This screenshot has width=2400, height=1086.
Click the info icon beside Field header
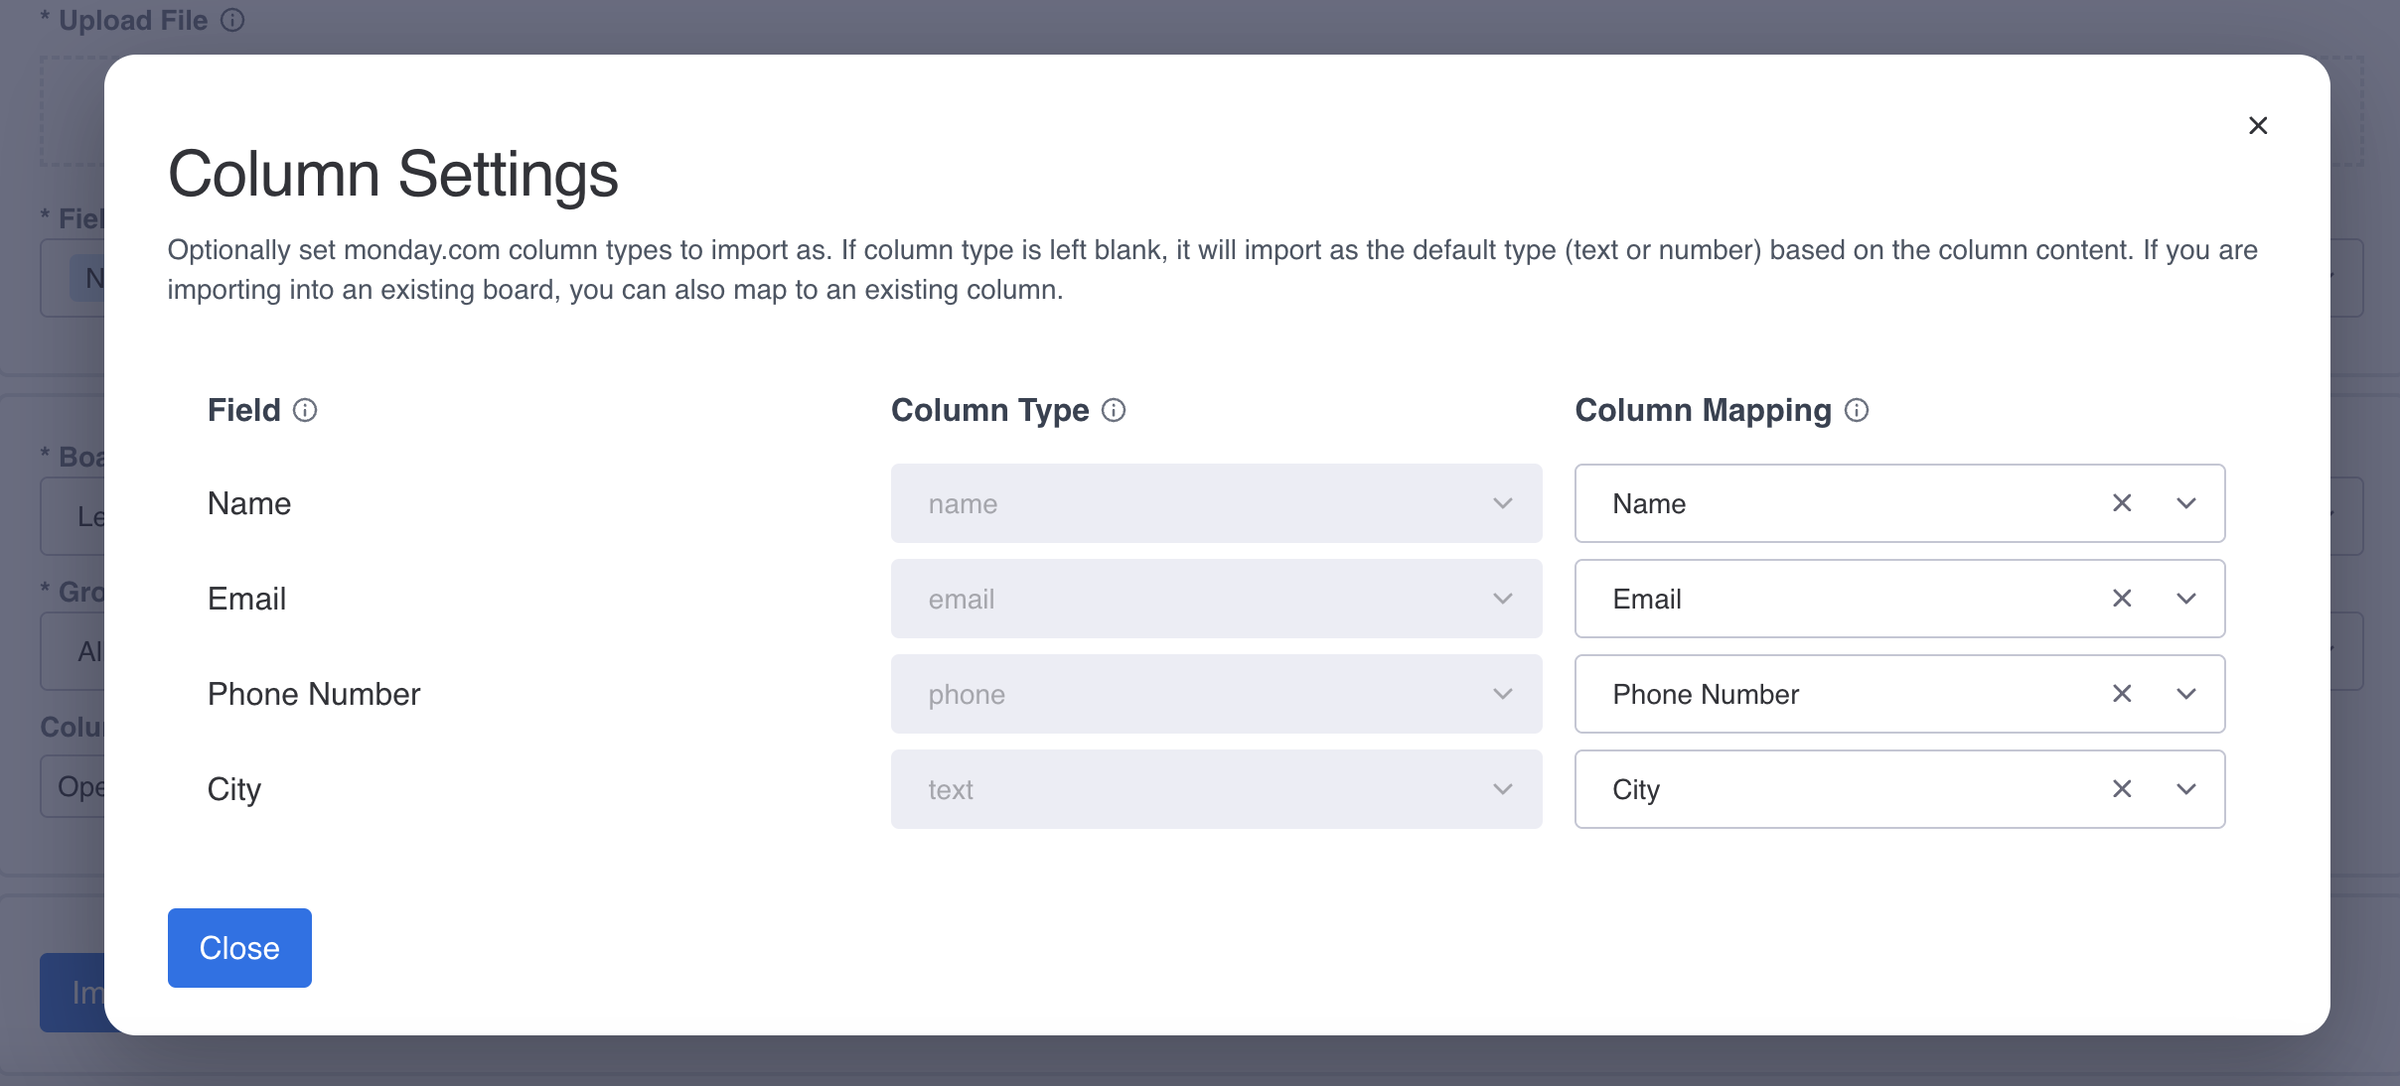pos(305,410)
